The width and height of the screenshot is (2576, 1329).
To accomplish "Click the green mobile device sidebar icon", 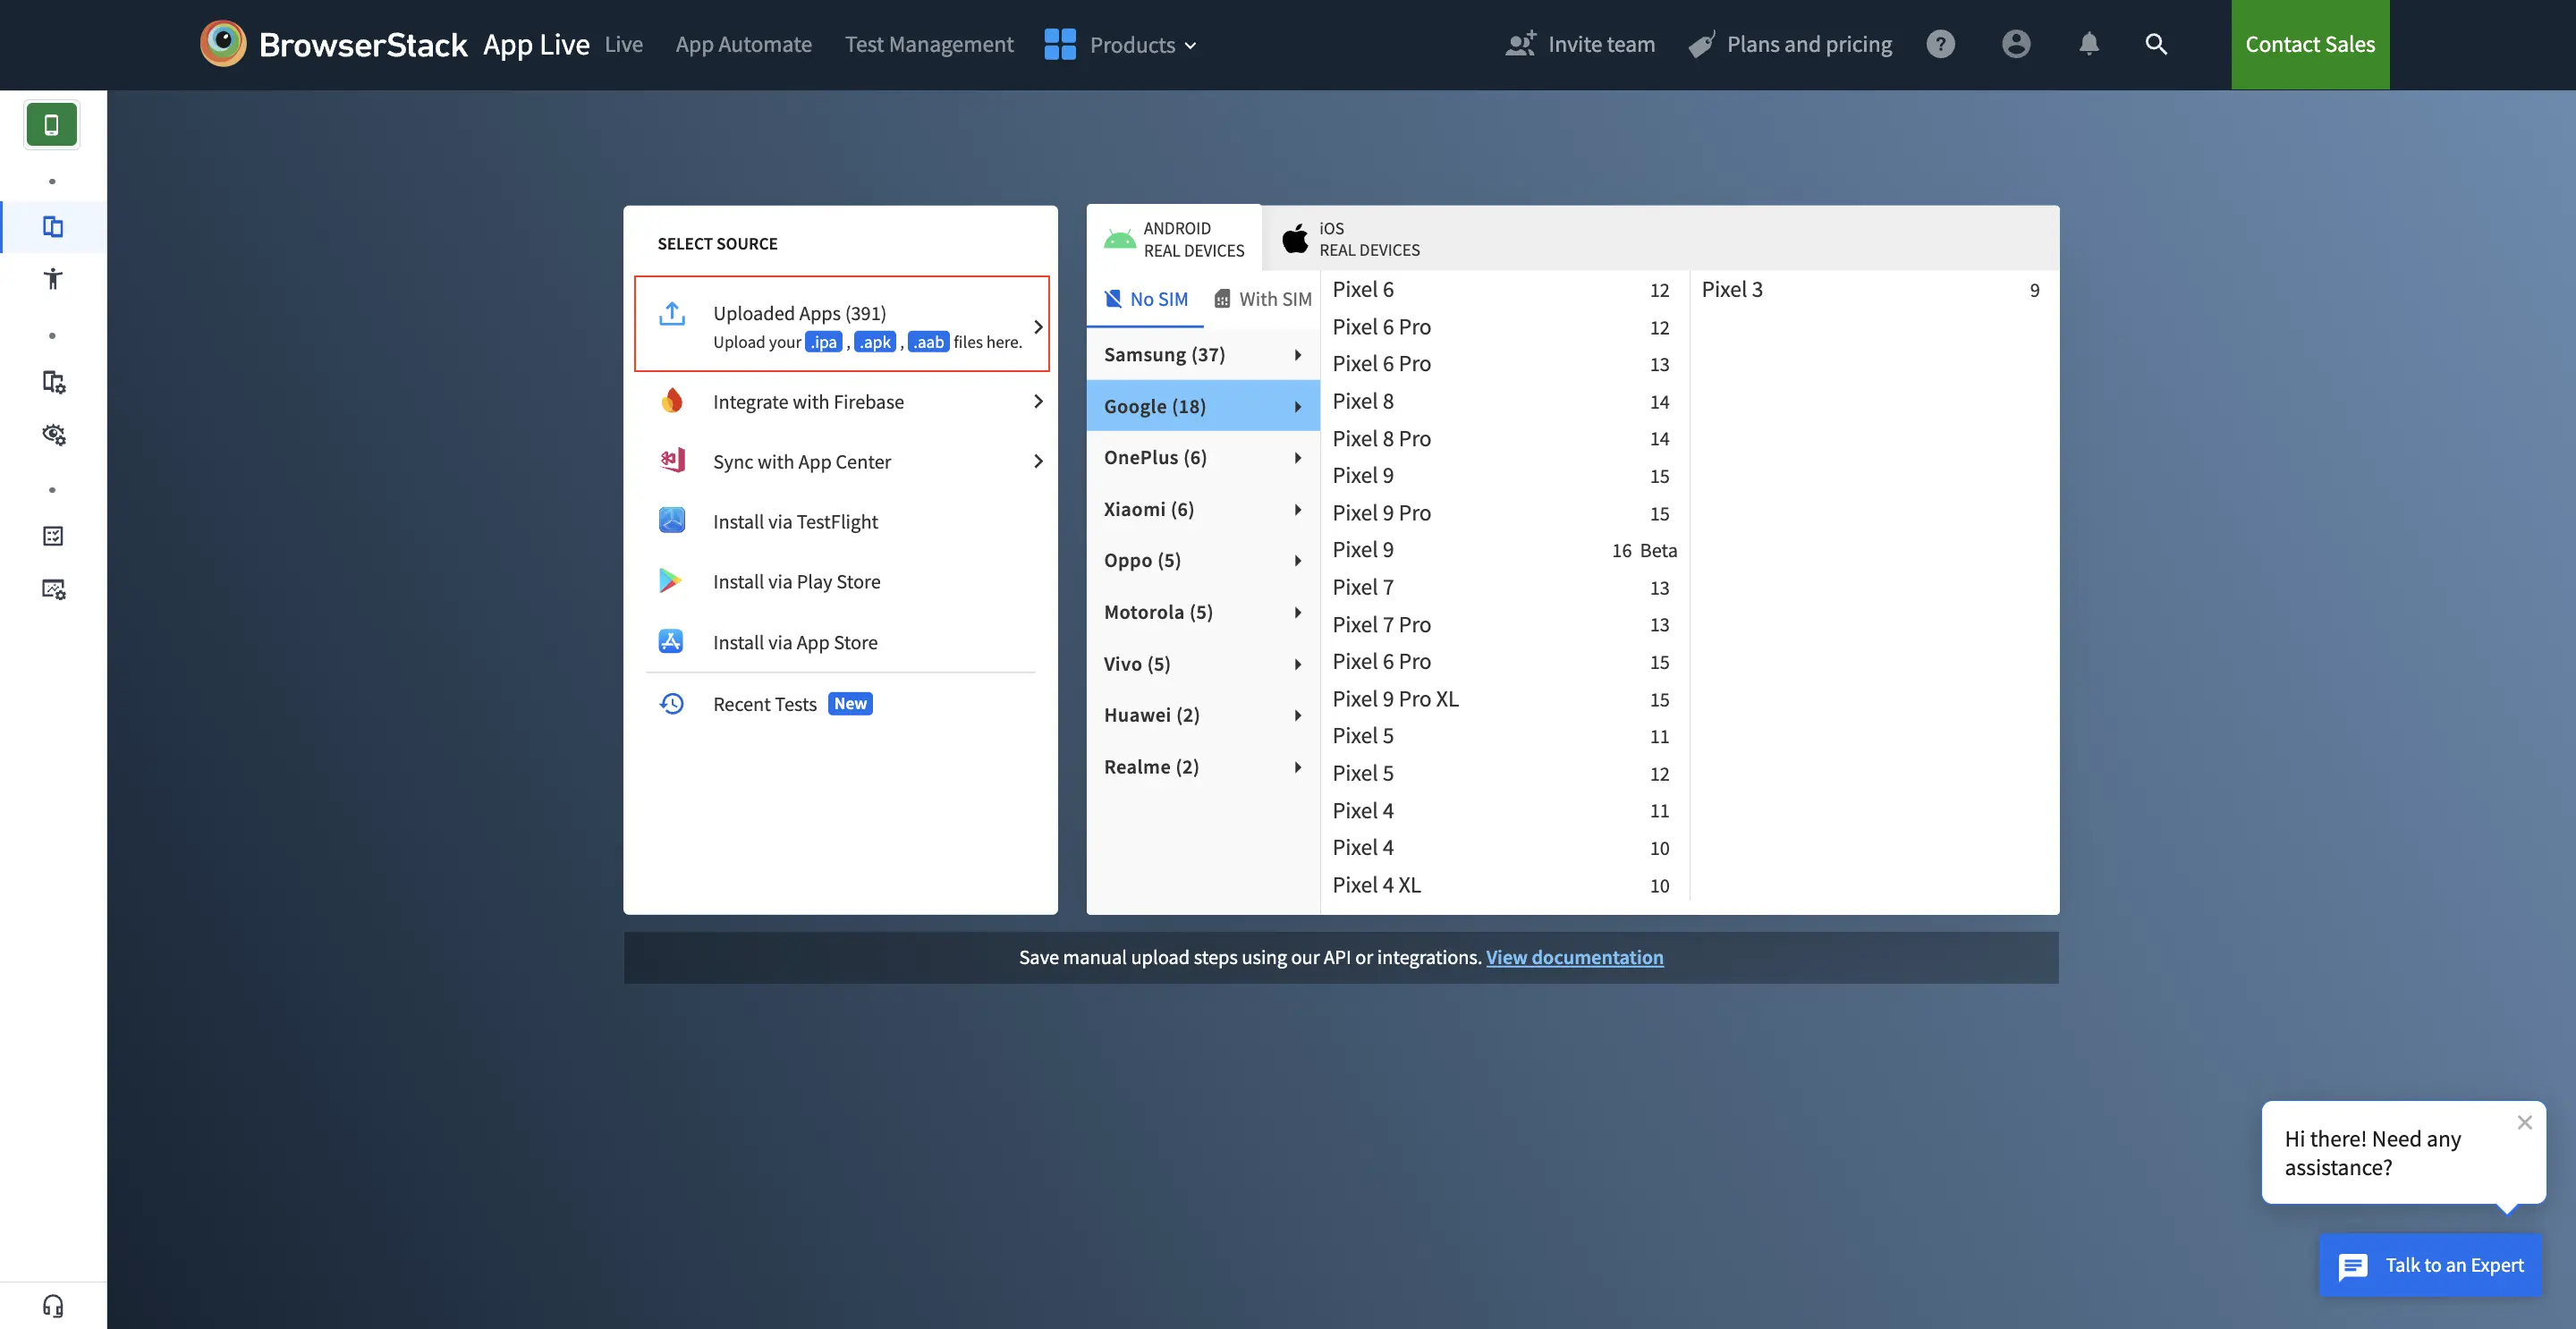I will 51,125.
